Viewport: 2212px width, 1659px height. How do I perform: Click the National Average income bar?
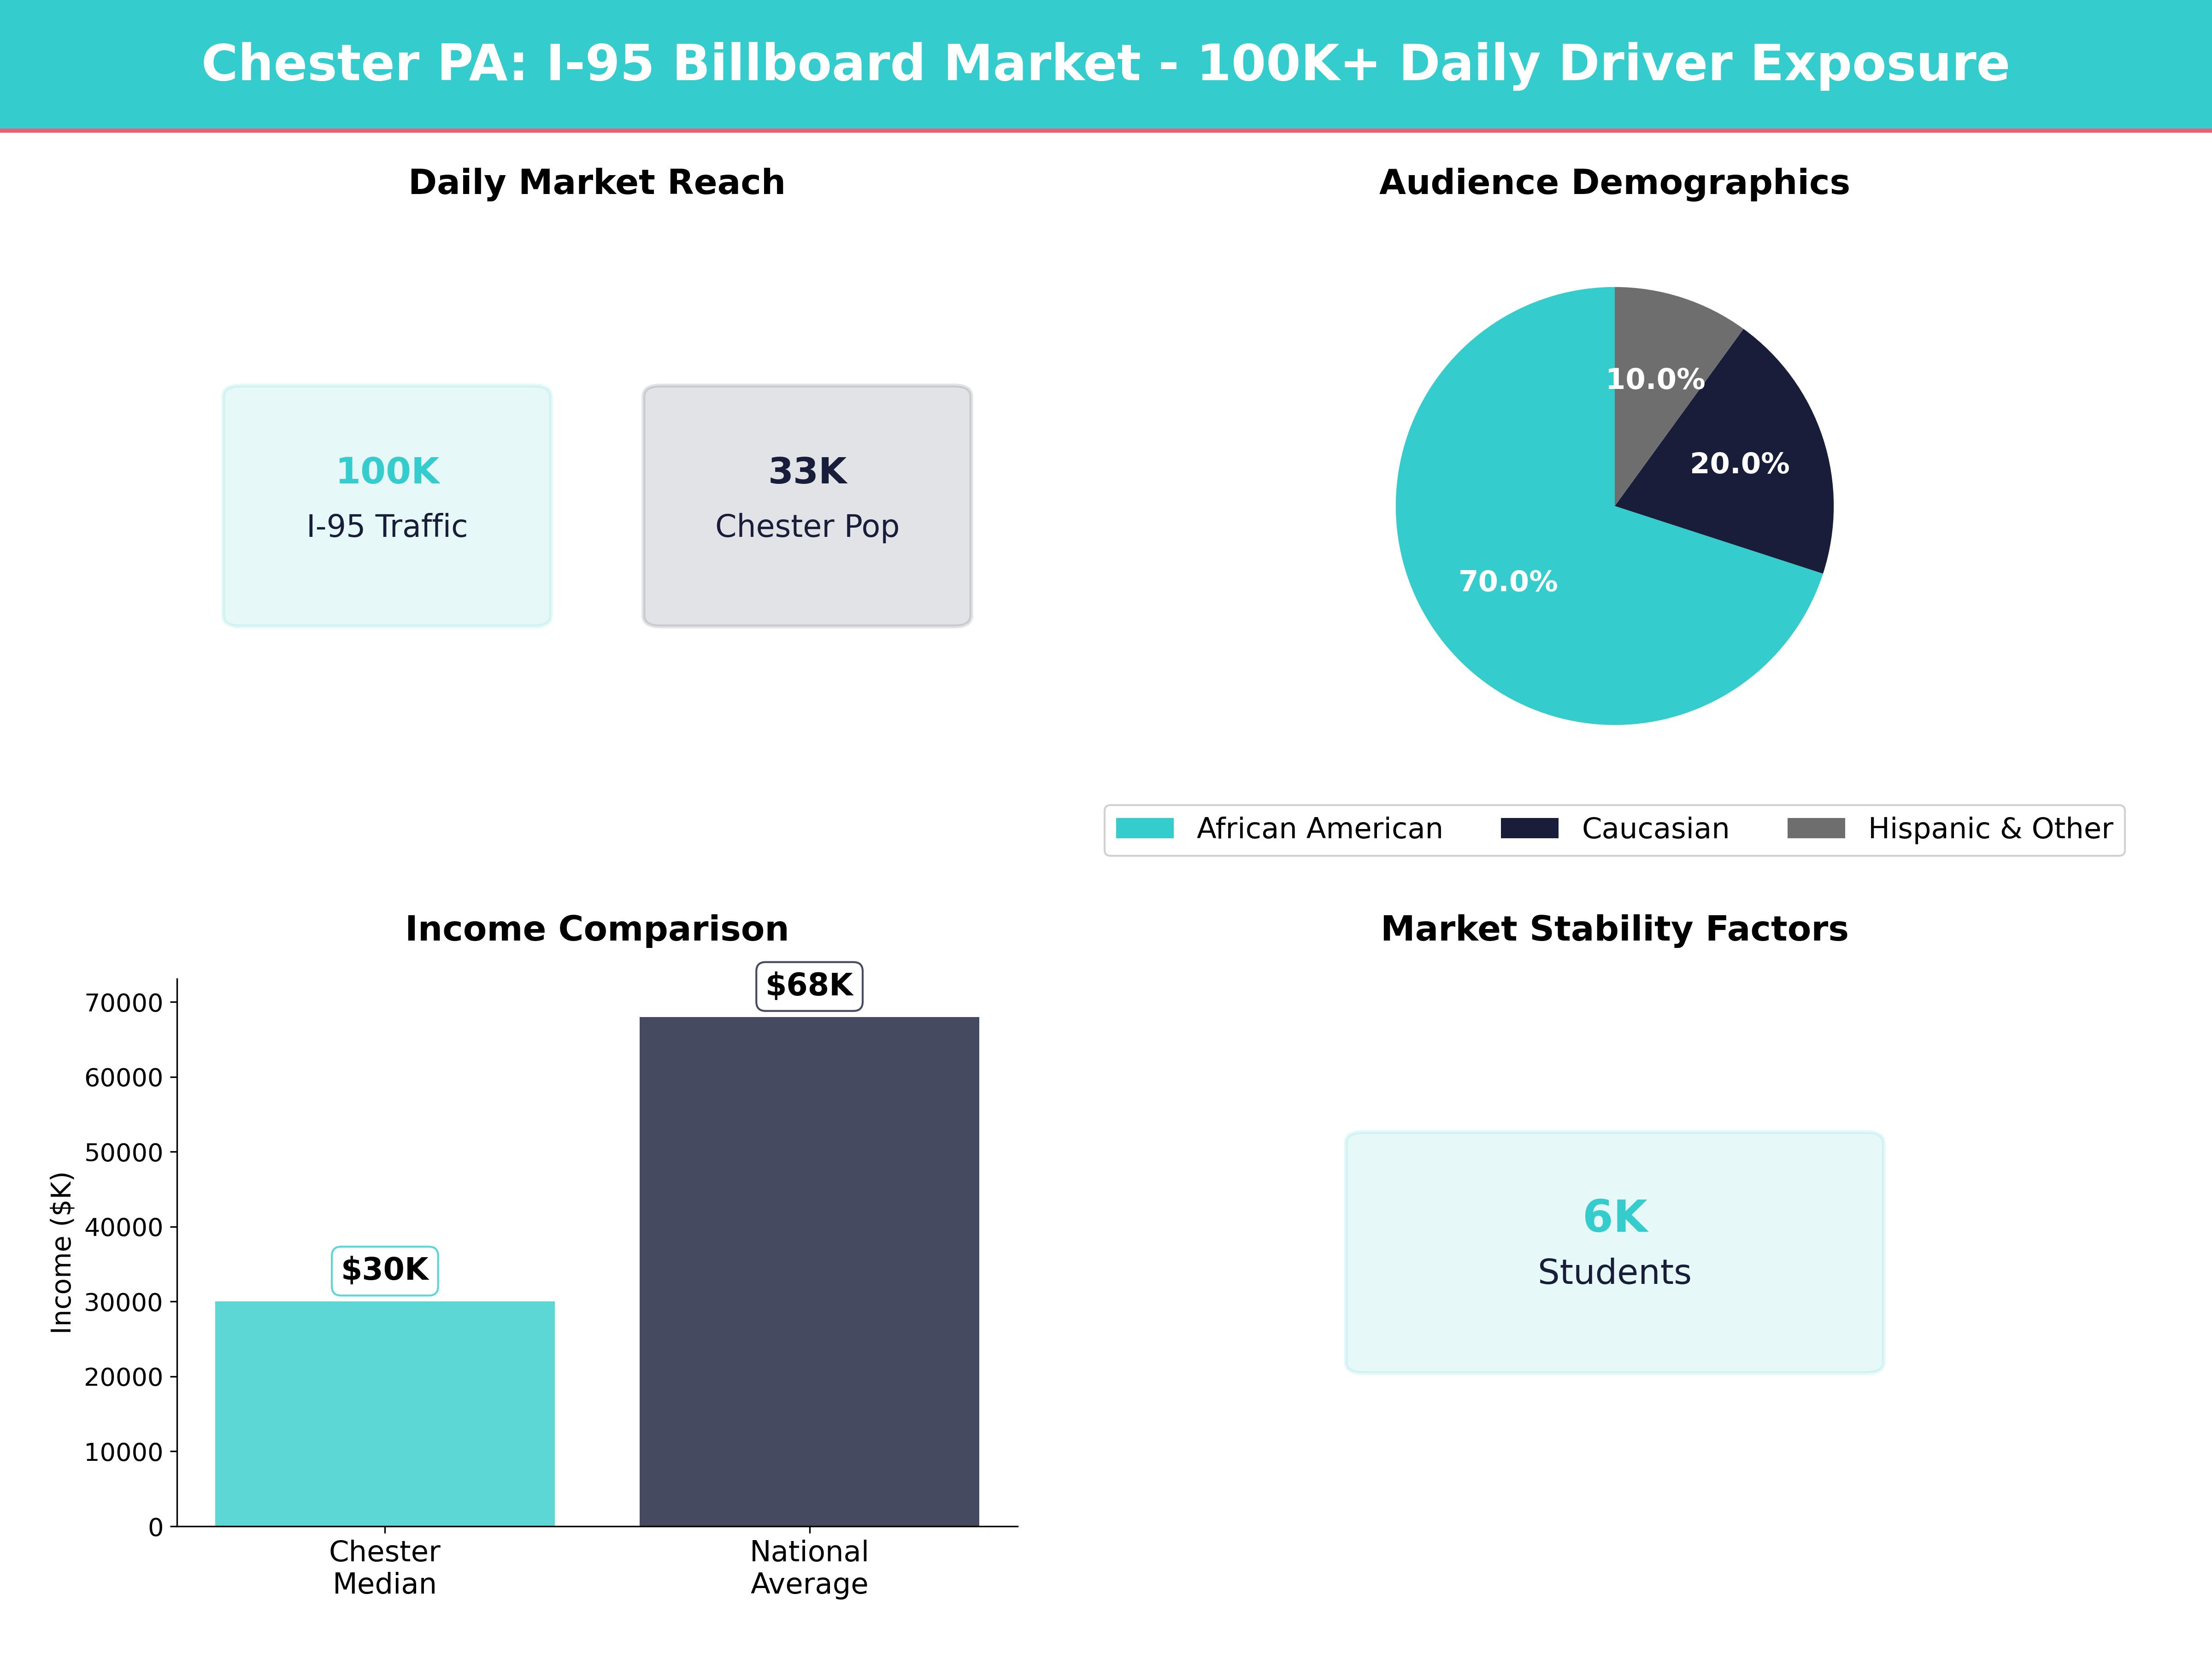pyautogui.click(x=809, y=1270)
